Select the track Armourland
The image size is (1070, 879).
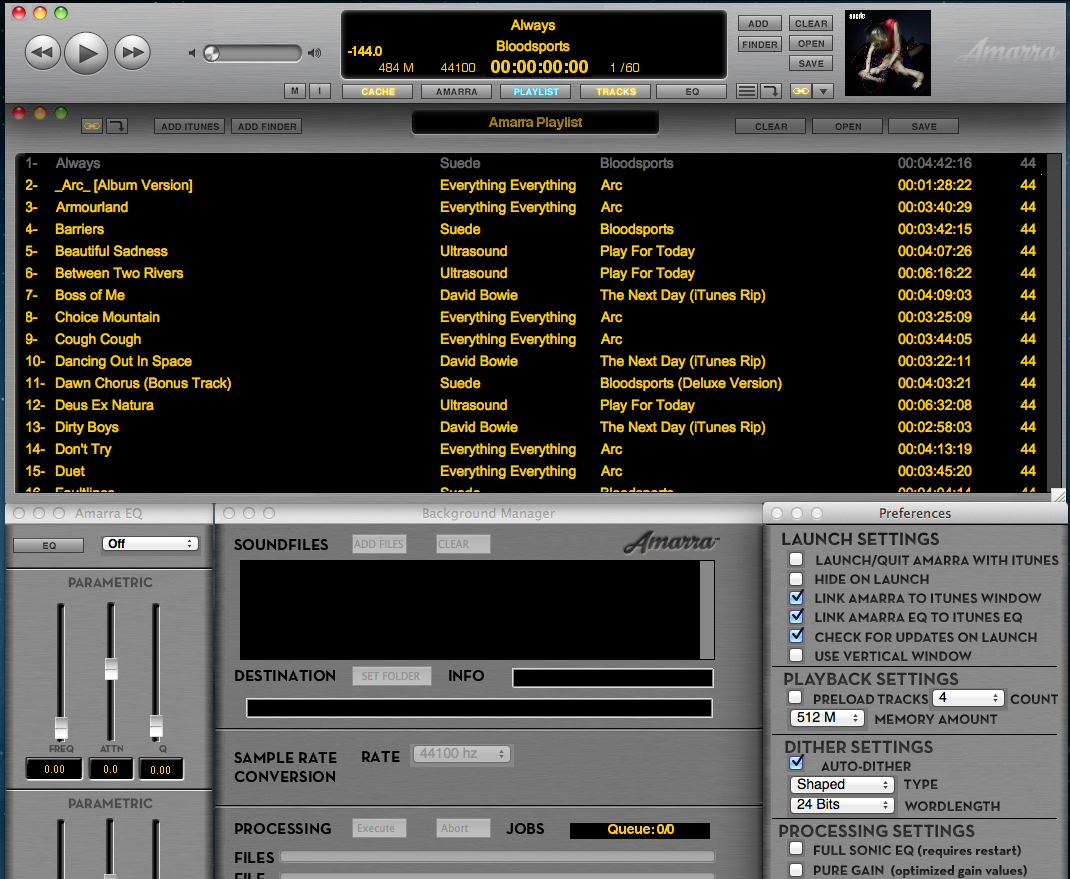[532, 207]
